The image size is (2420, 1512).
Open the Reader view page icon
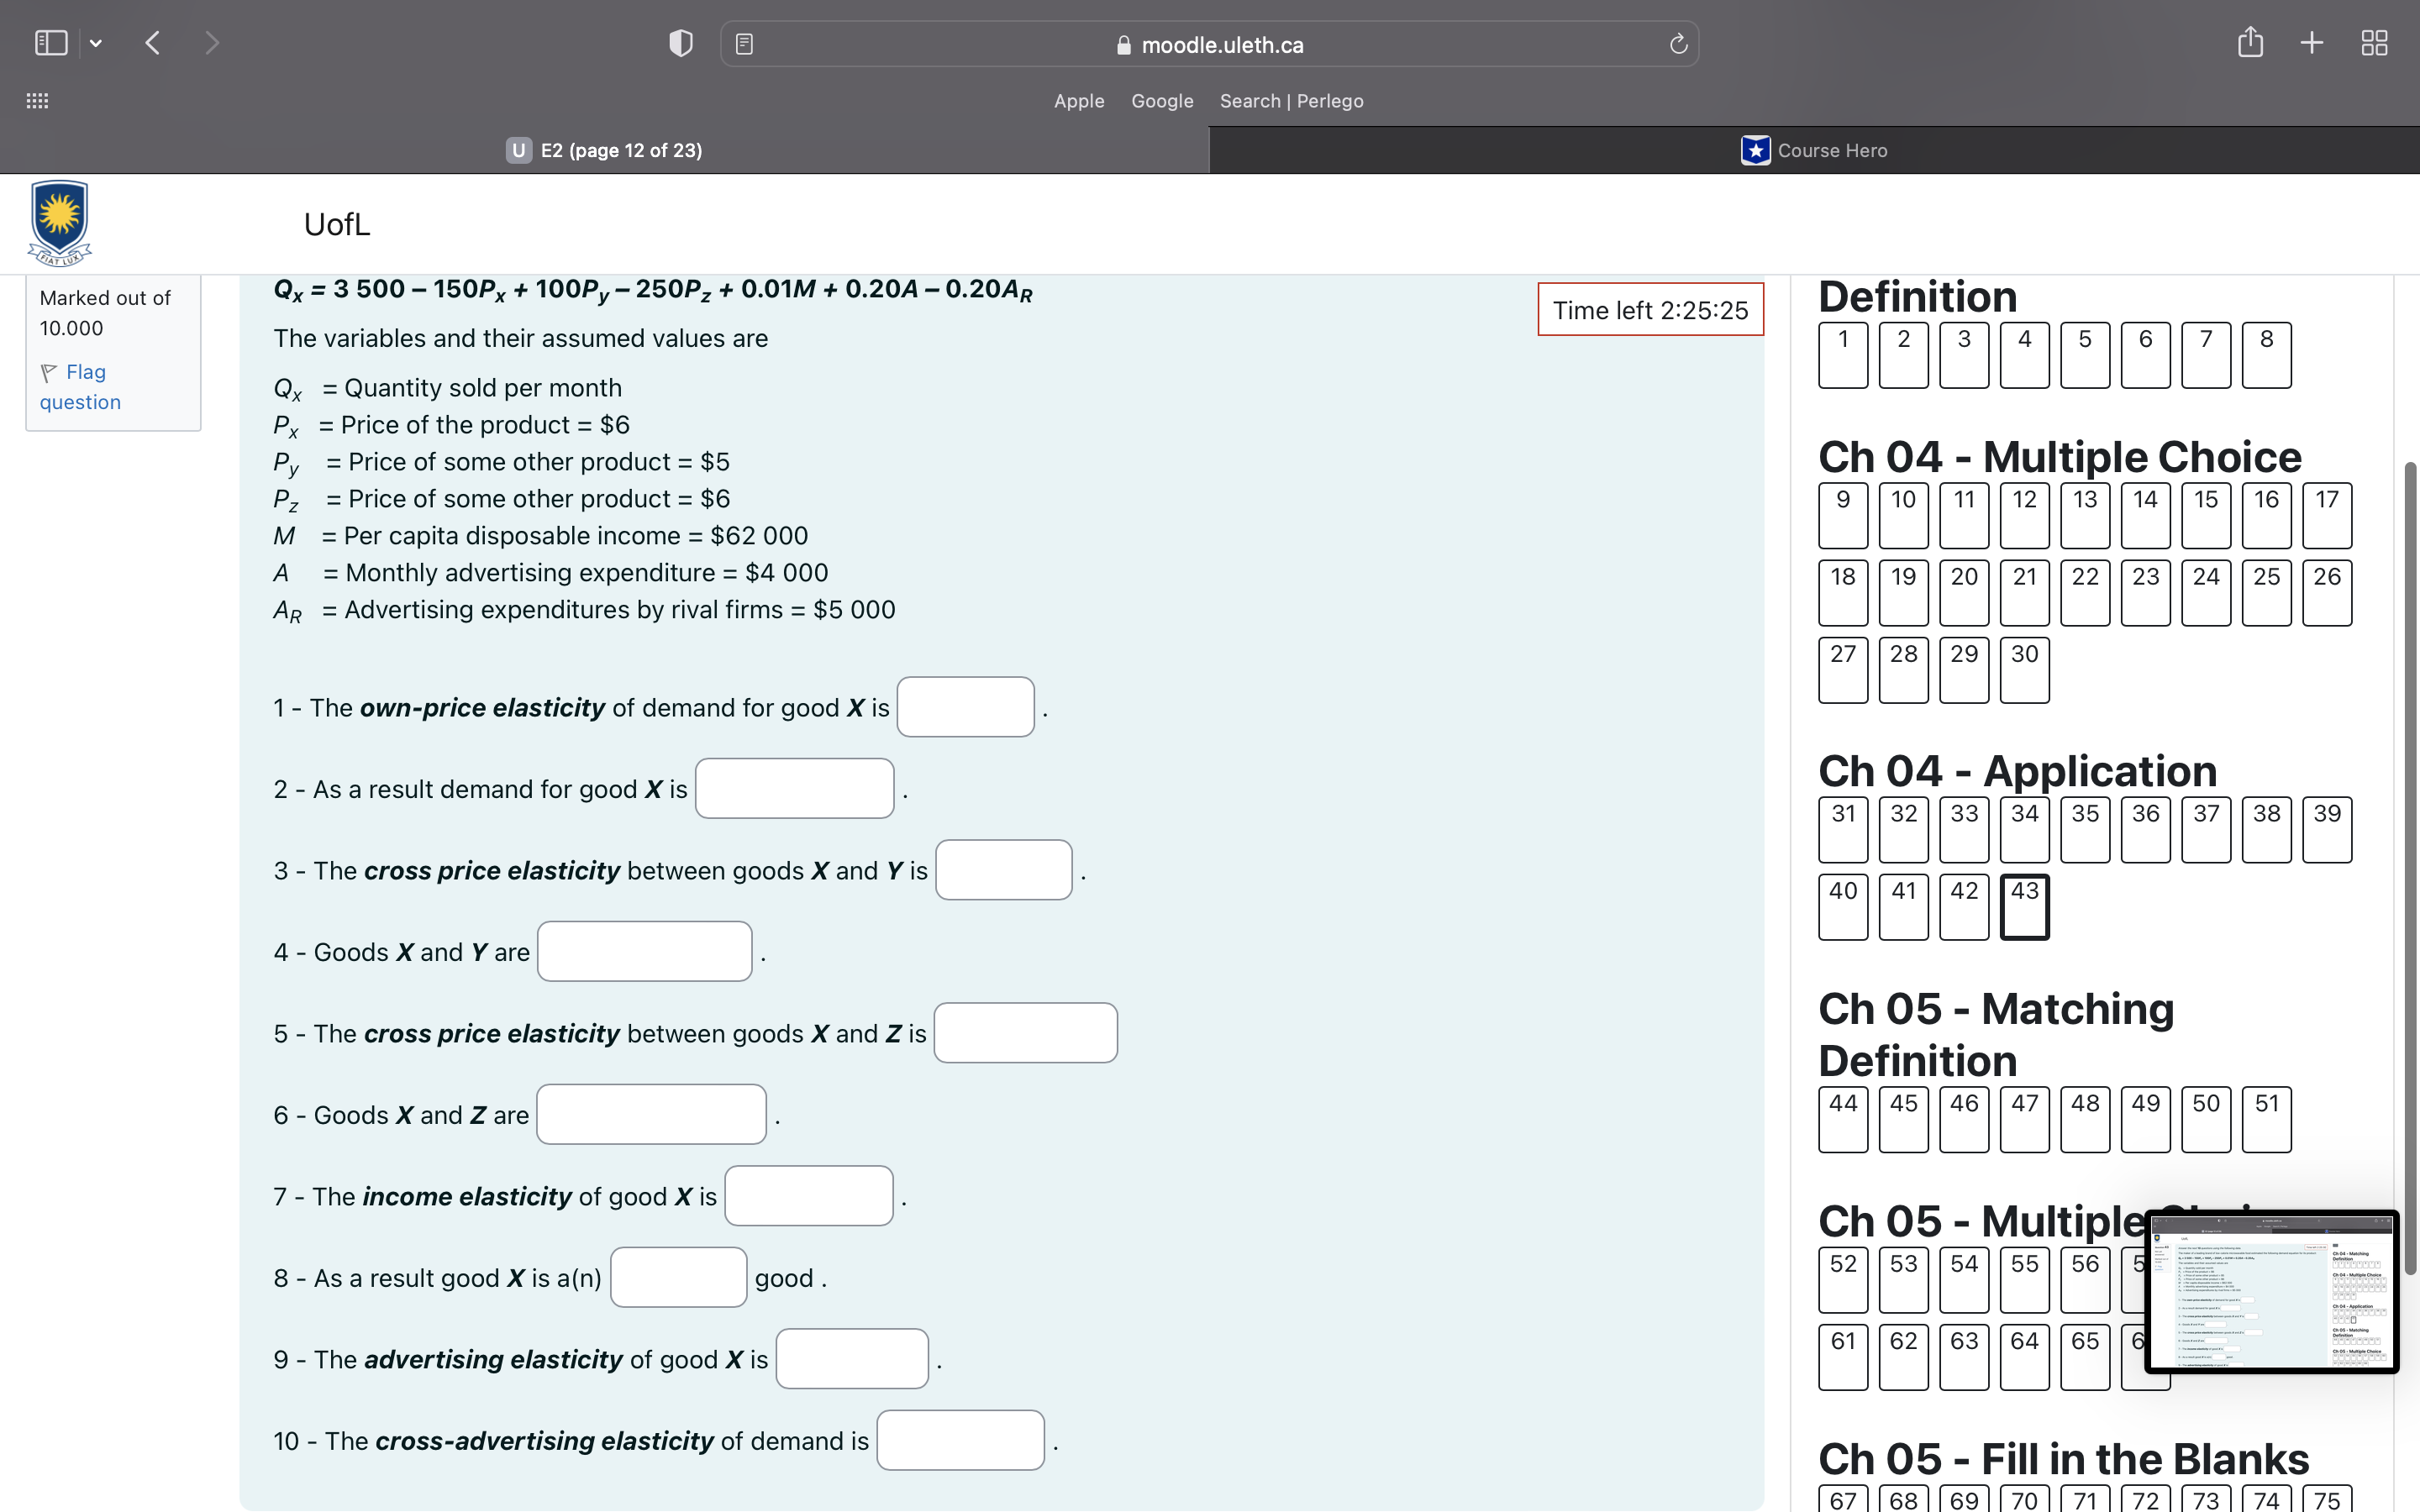744,44
